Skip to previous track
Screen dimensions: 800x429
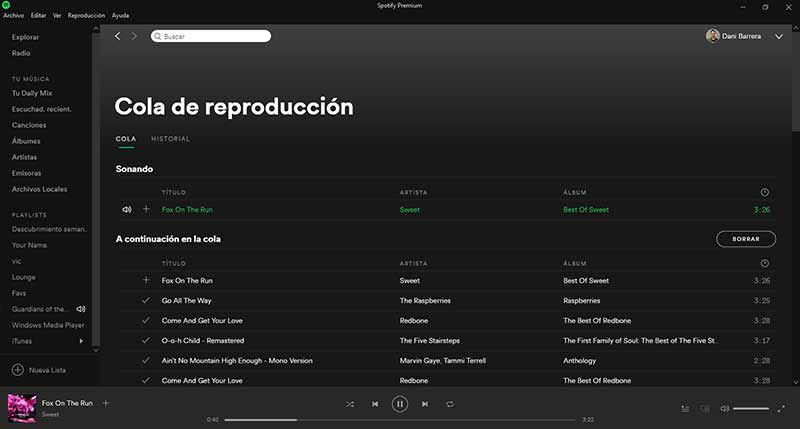[375, 404]
